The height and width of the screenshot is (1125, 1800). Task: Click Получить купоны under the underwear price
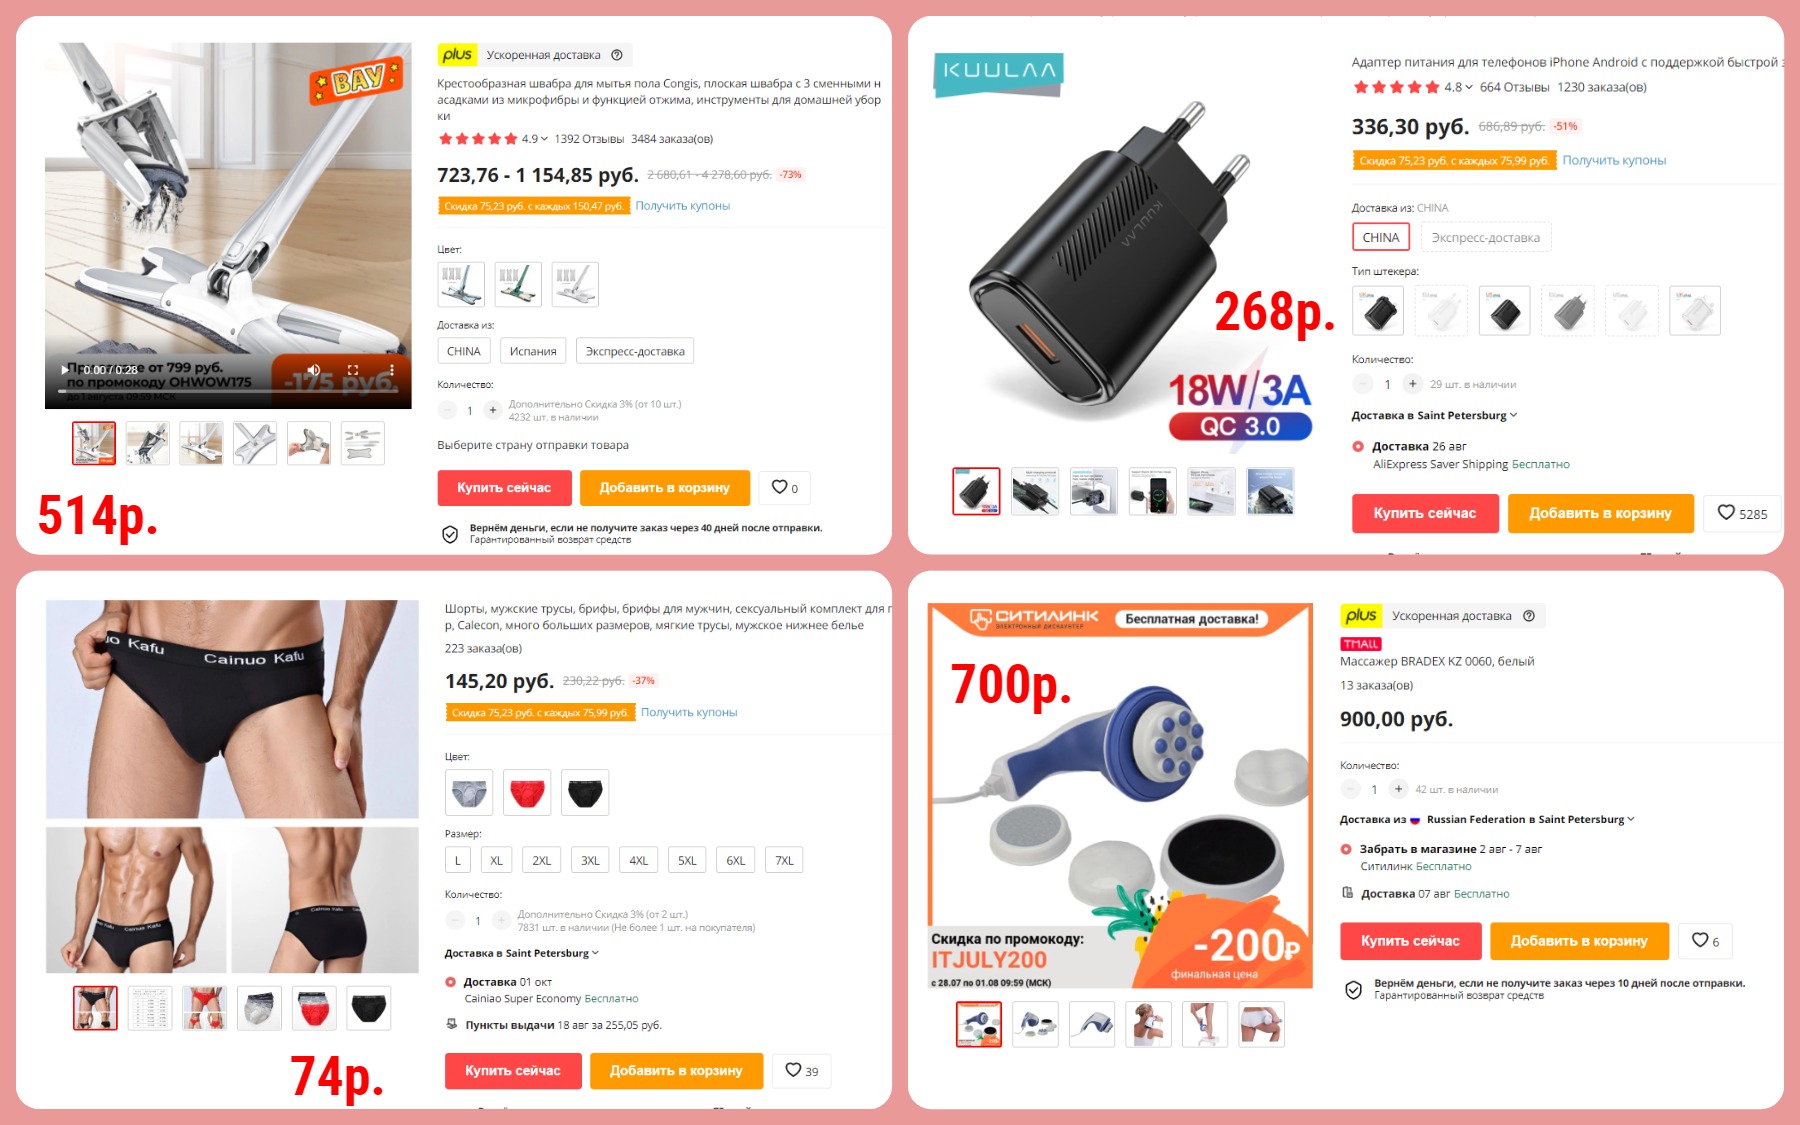(689, 712)
